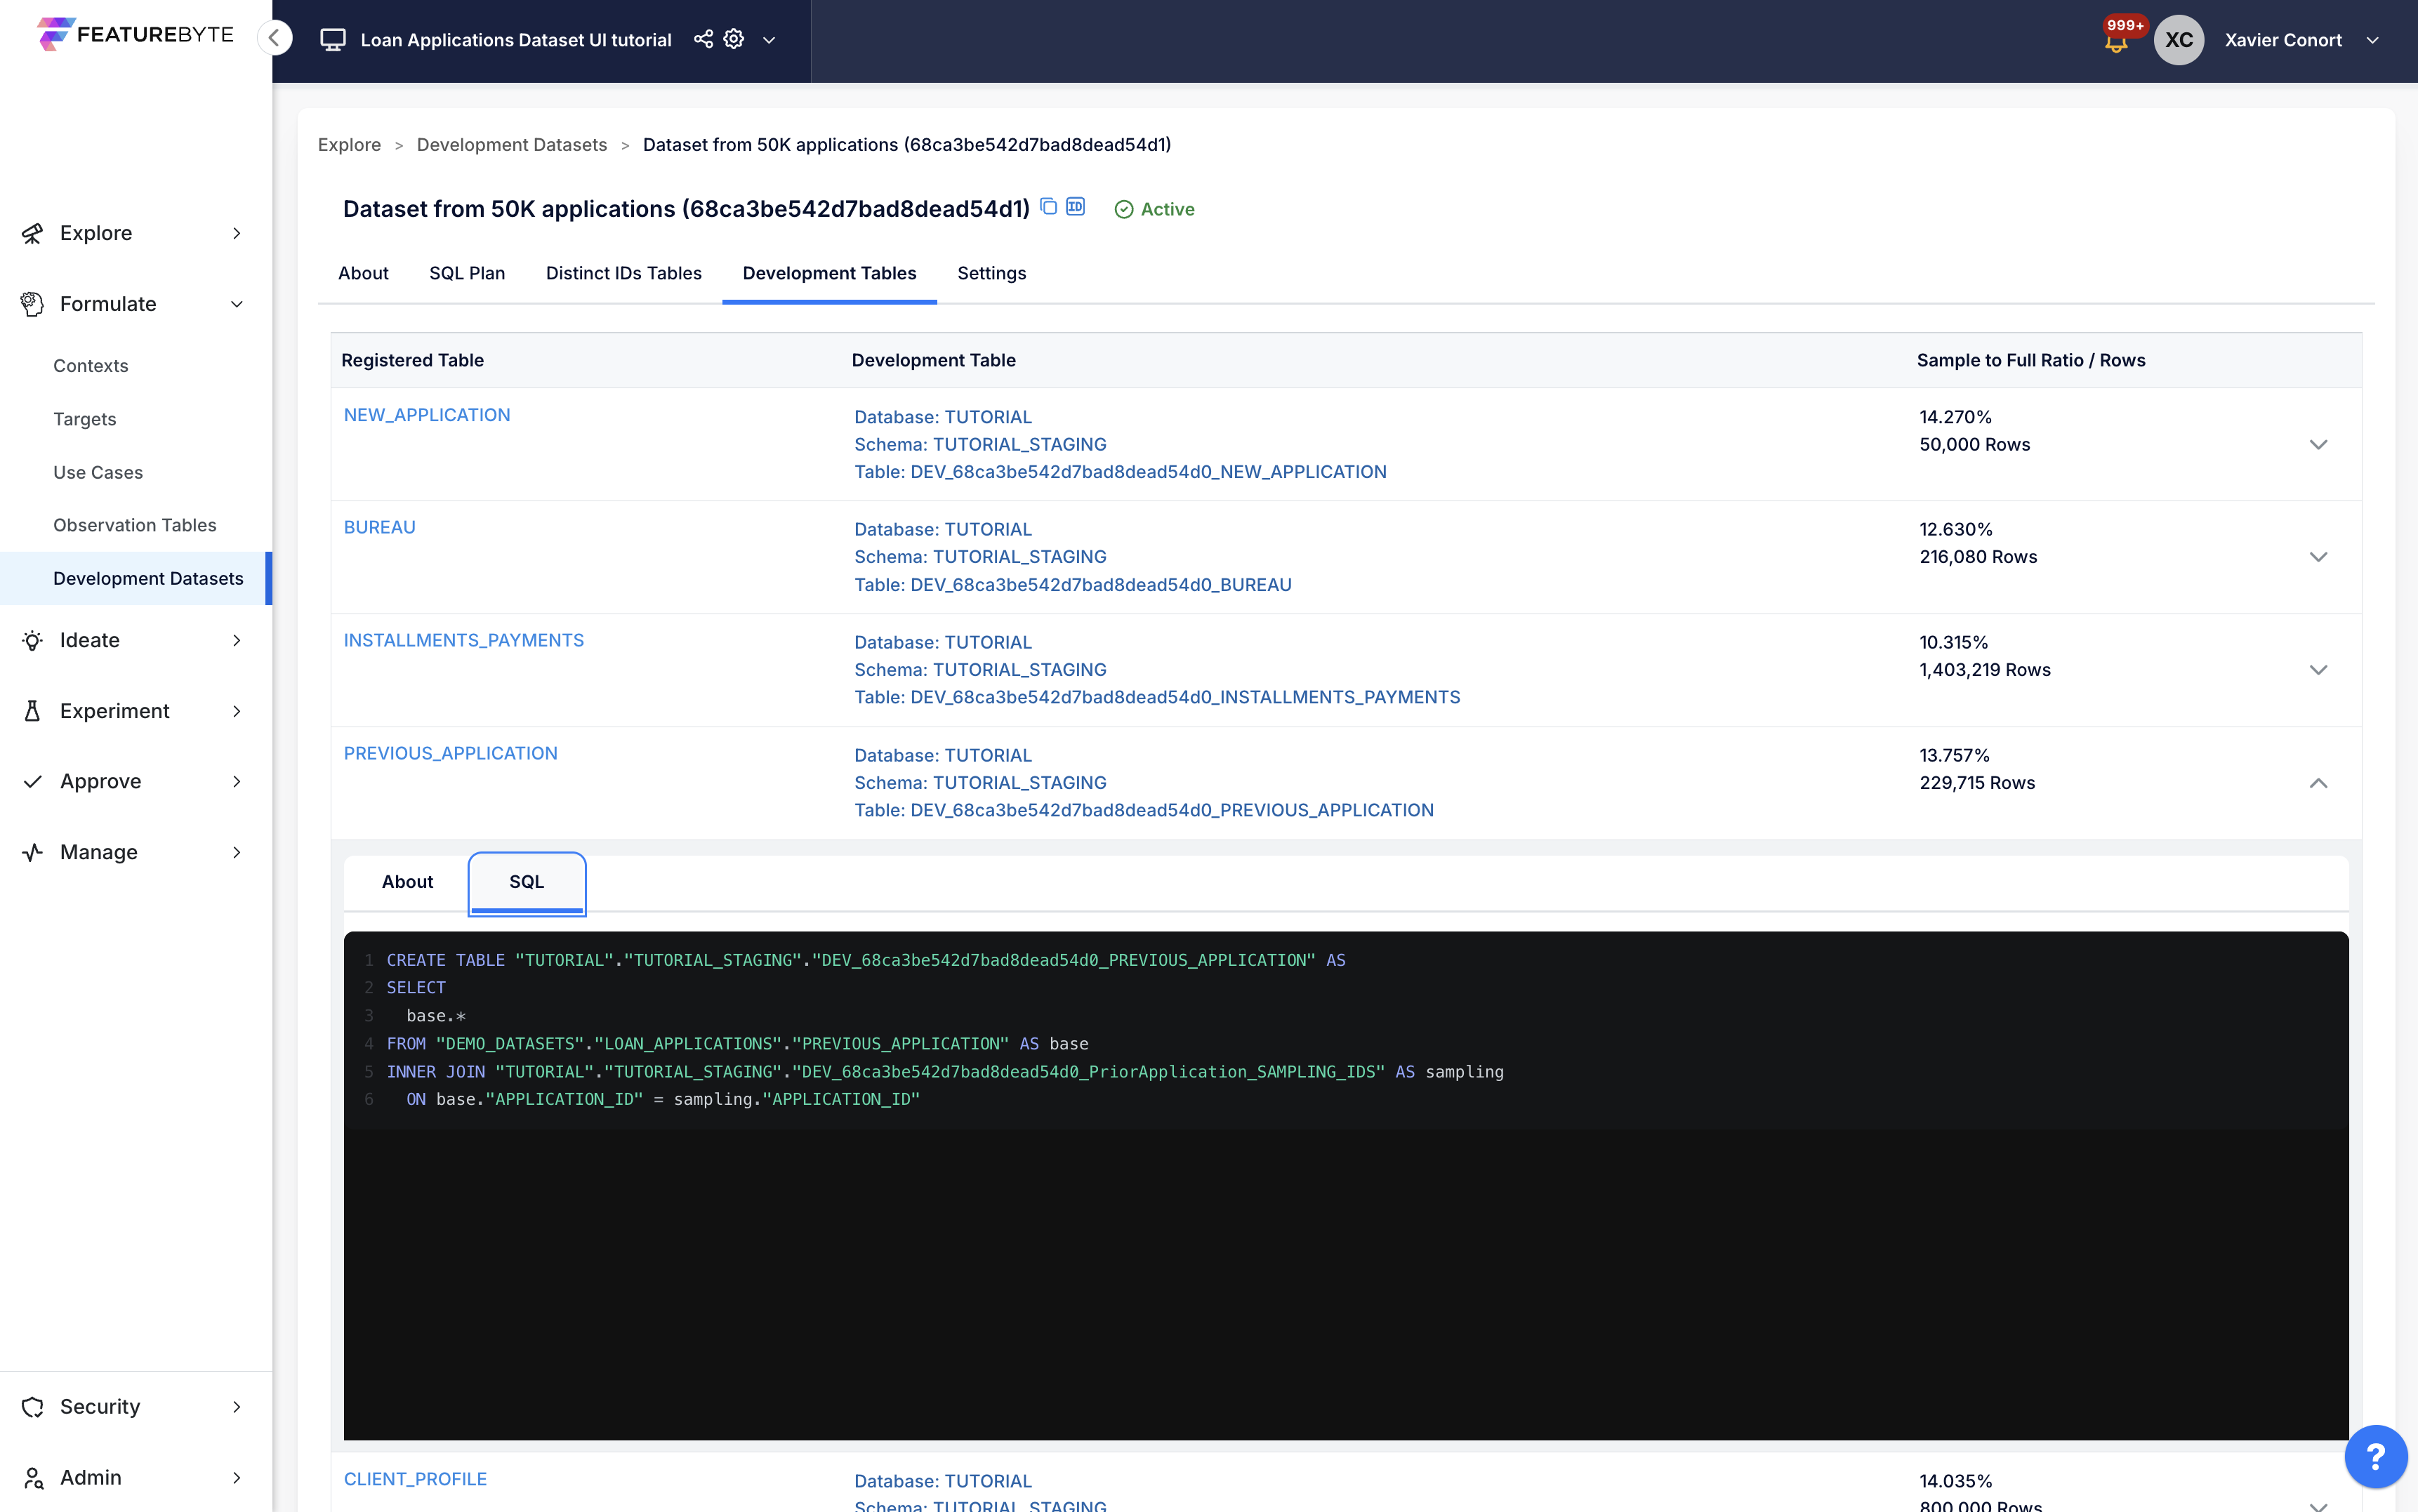Open the catalog dropdown chevron
2418x1512 pixels.
click(x=769, y=40)
